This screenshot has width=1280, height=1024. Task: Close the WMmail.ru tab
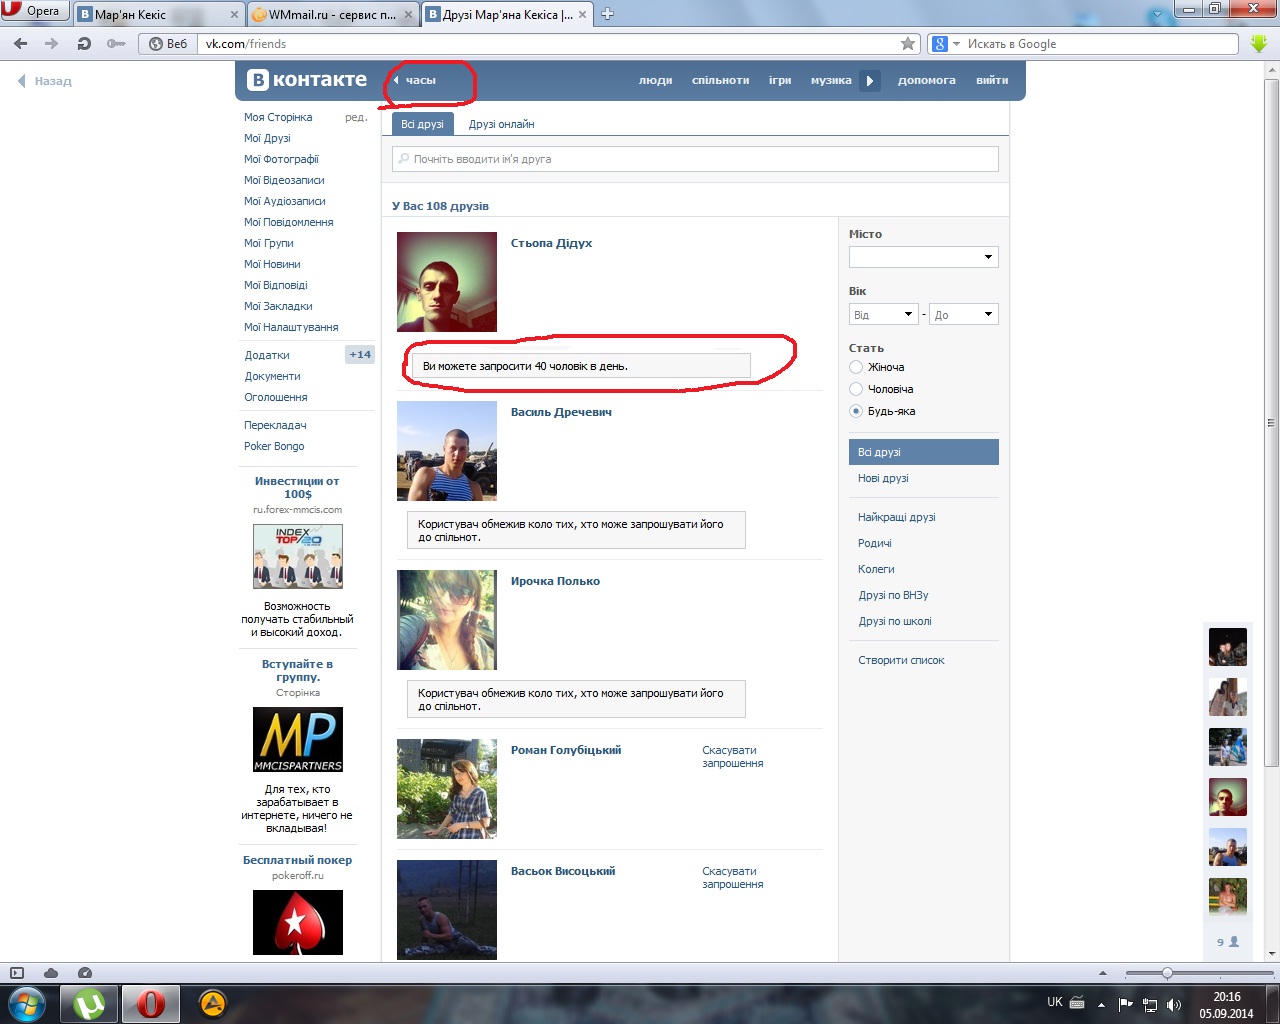pyautogui.click(x=409, y=15)
